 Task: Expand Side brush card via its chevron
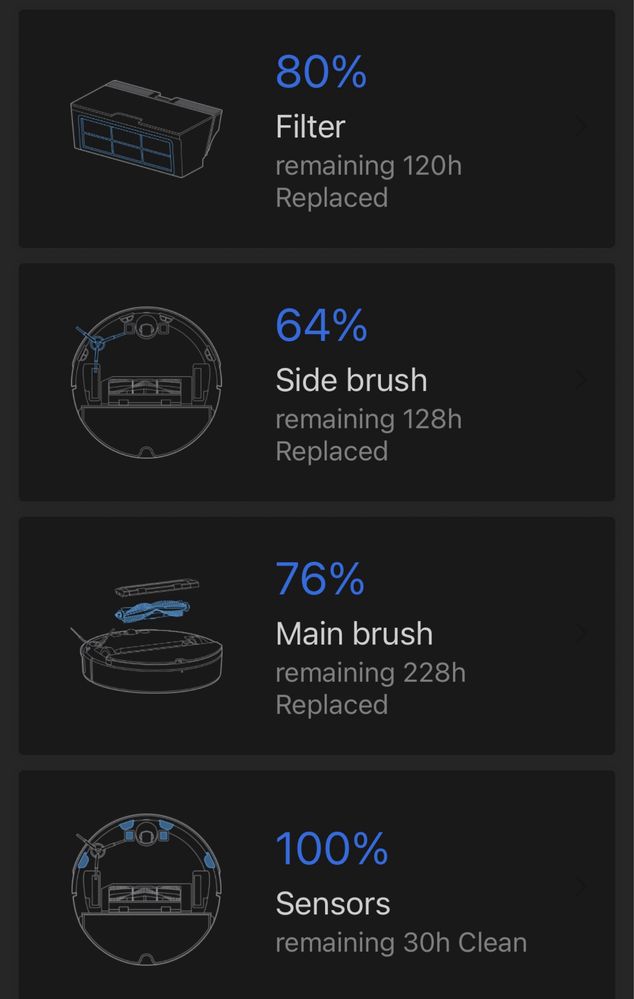coord(580,380)
